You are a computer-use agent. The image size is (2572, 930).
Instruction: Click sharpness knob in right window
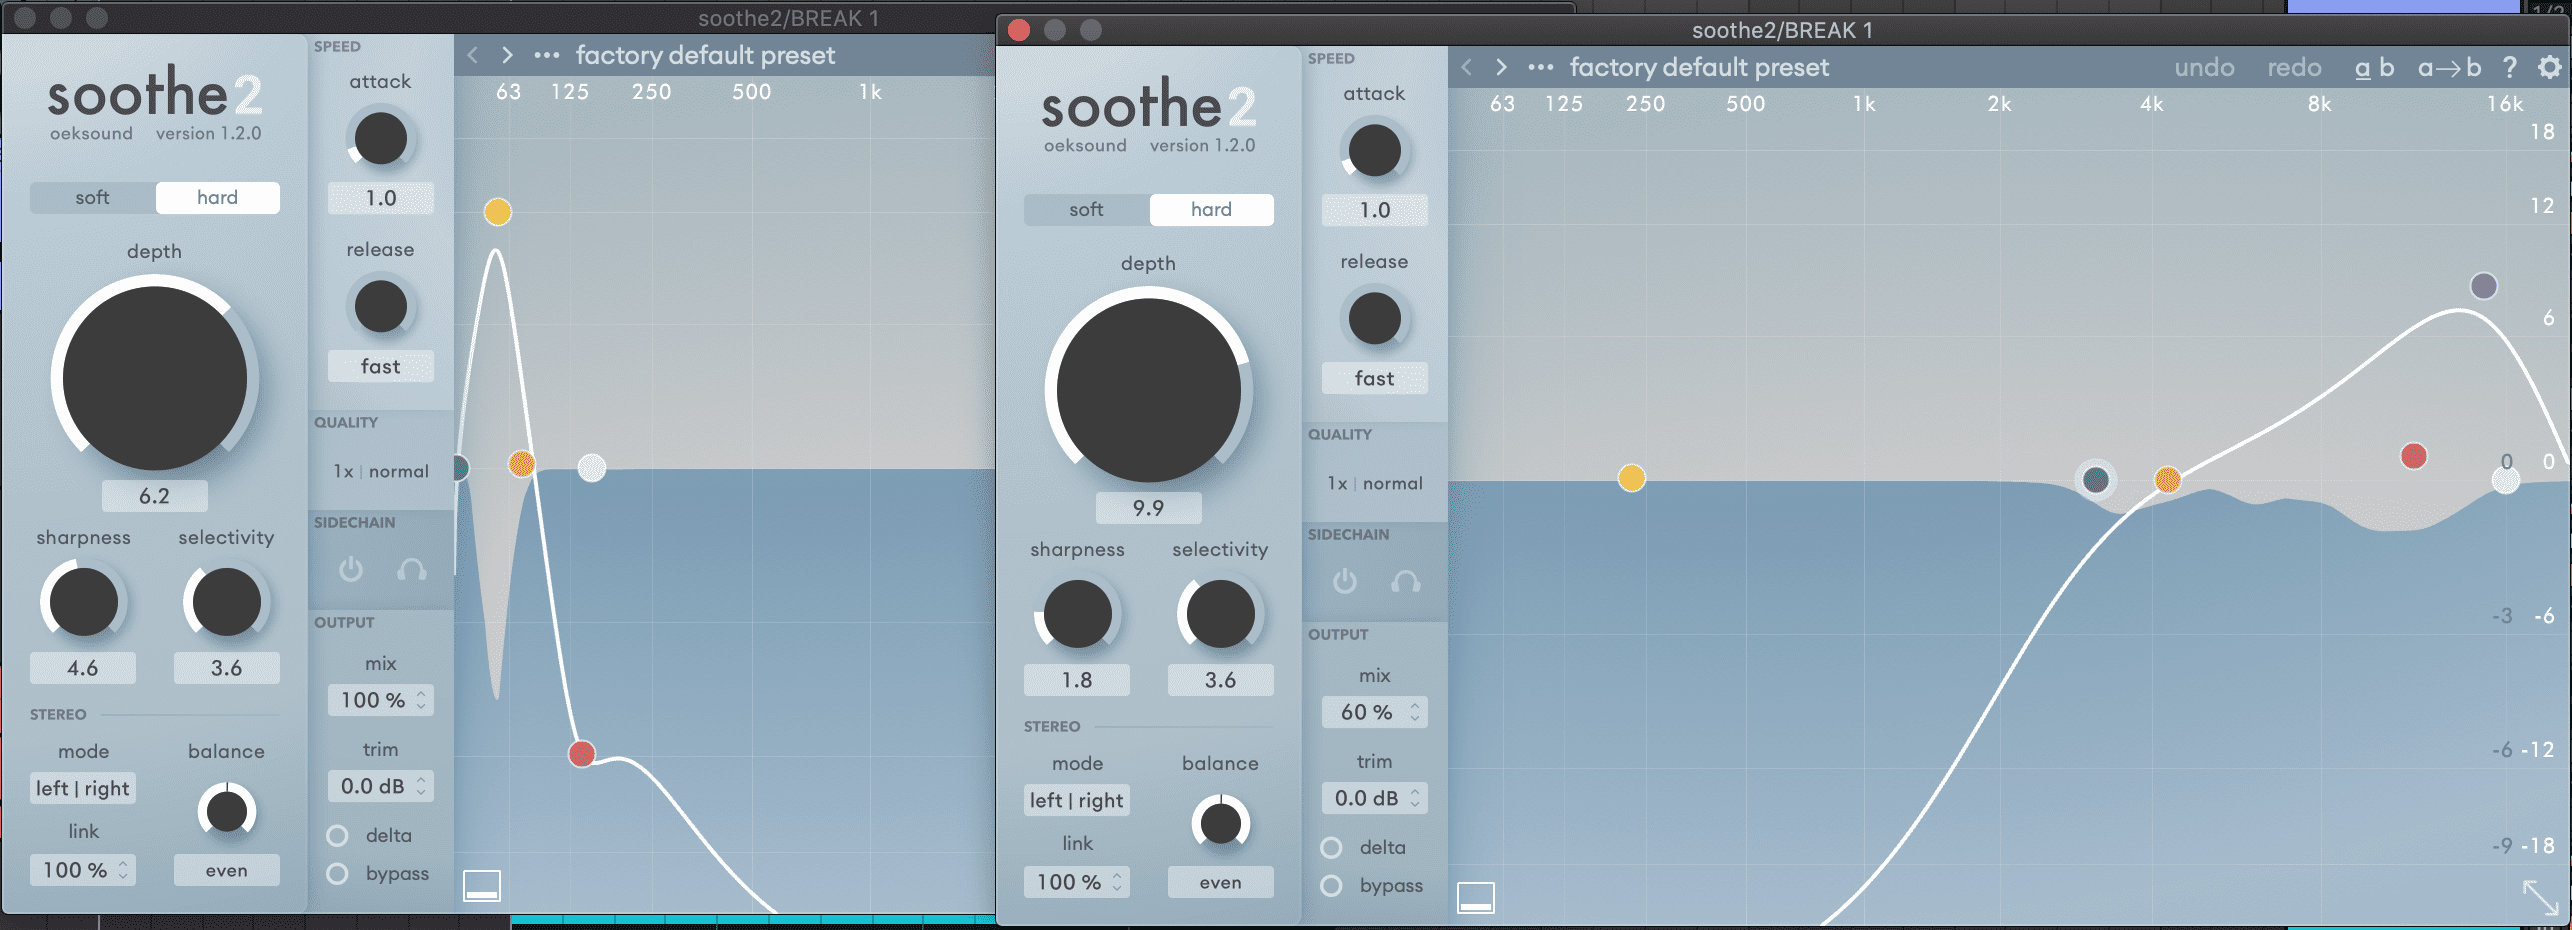pyautogui.click(x=1077, y=614)
